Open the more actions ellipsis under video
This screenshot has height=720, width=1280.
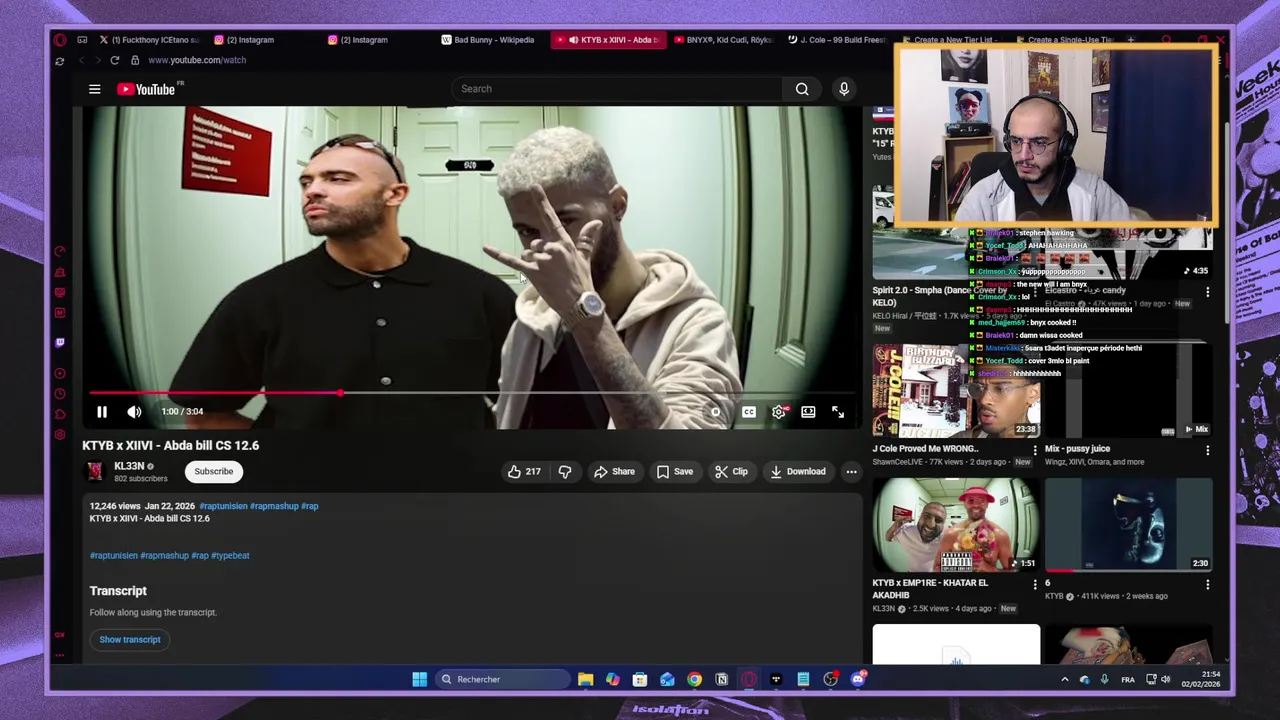click(851, 471)
